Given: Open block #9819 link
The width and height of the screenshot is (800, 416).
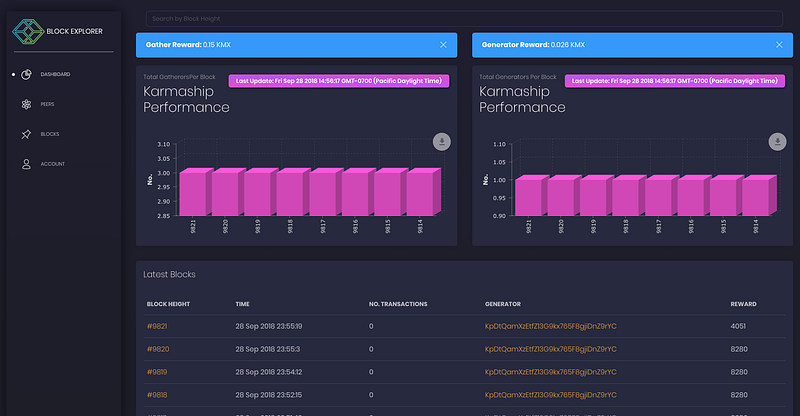Looking at the screenshot, I should [157, 372].
